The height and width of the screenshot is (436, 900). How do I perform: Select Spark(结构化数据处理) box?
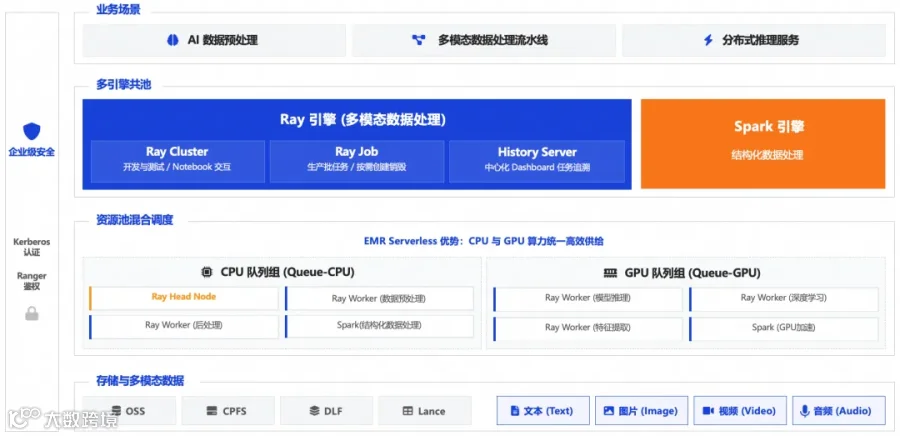(x=379, y=326)
